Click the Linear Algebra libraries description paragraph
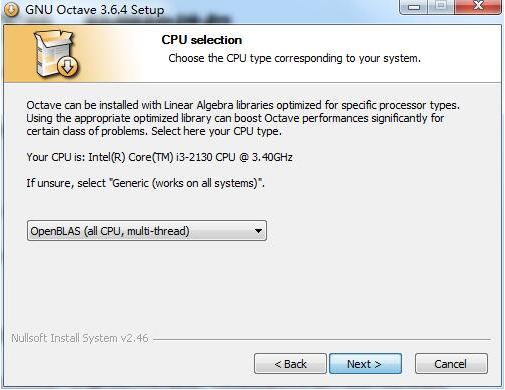 [x=243, y=118]
